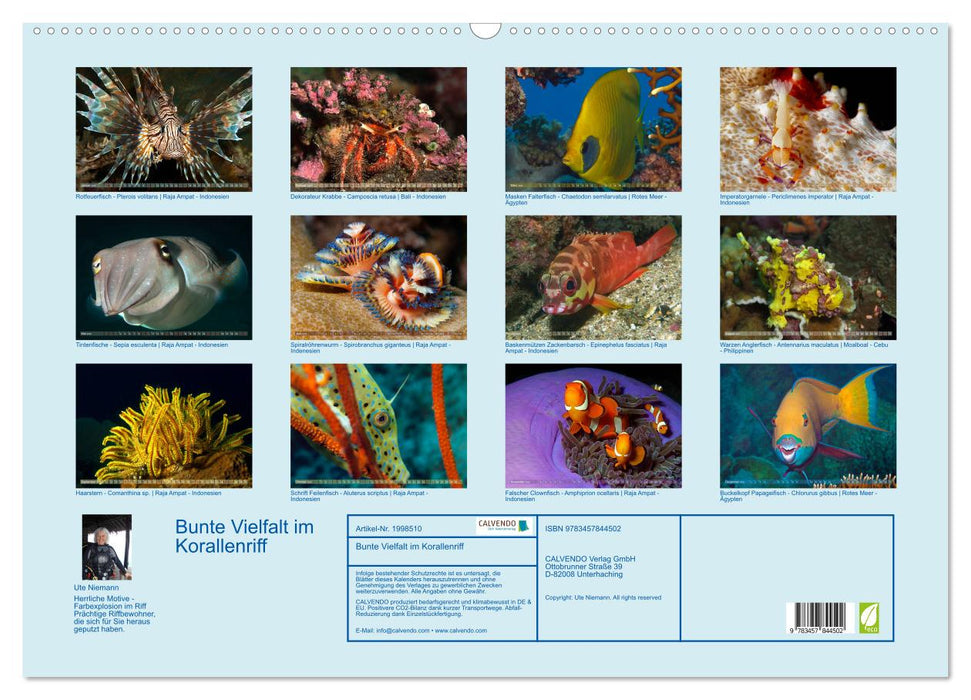Screen dimensions: 971x700
Task: Click the ISBN 9783457844502 text
Action: 583,528
